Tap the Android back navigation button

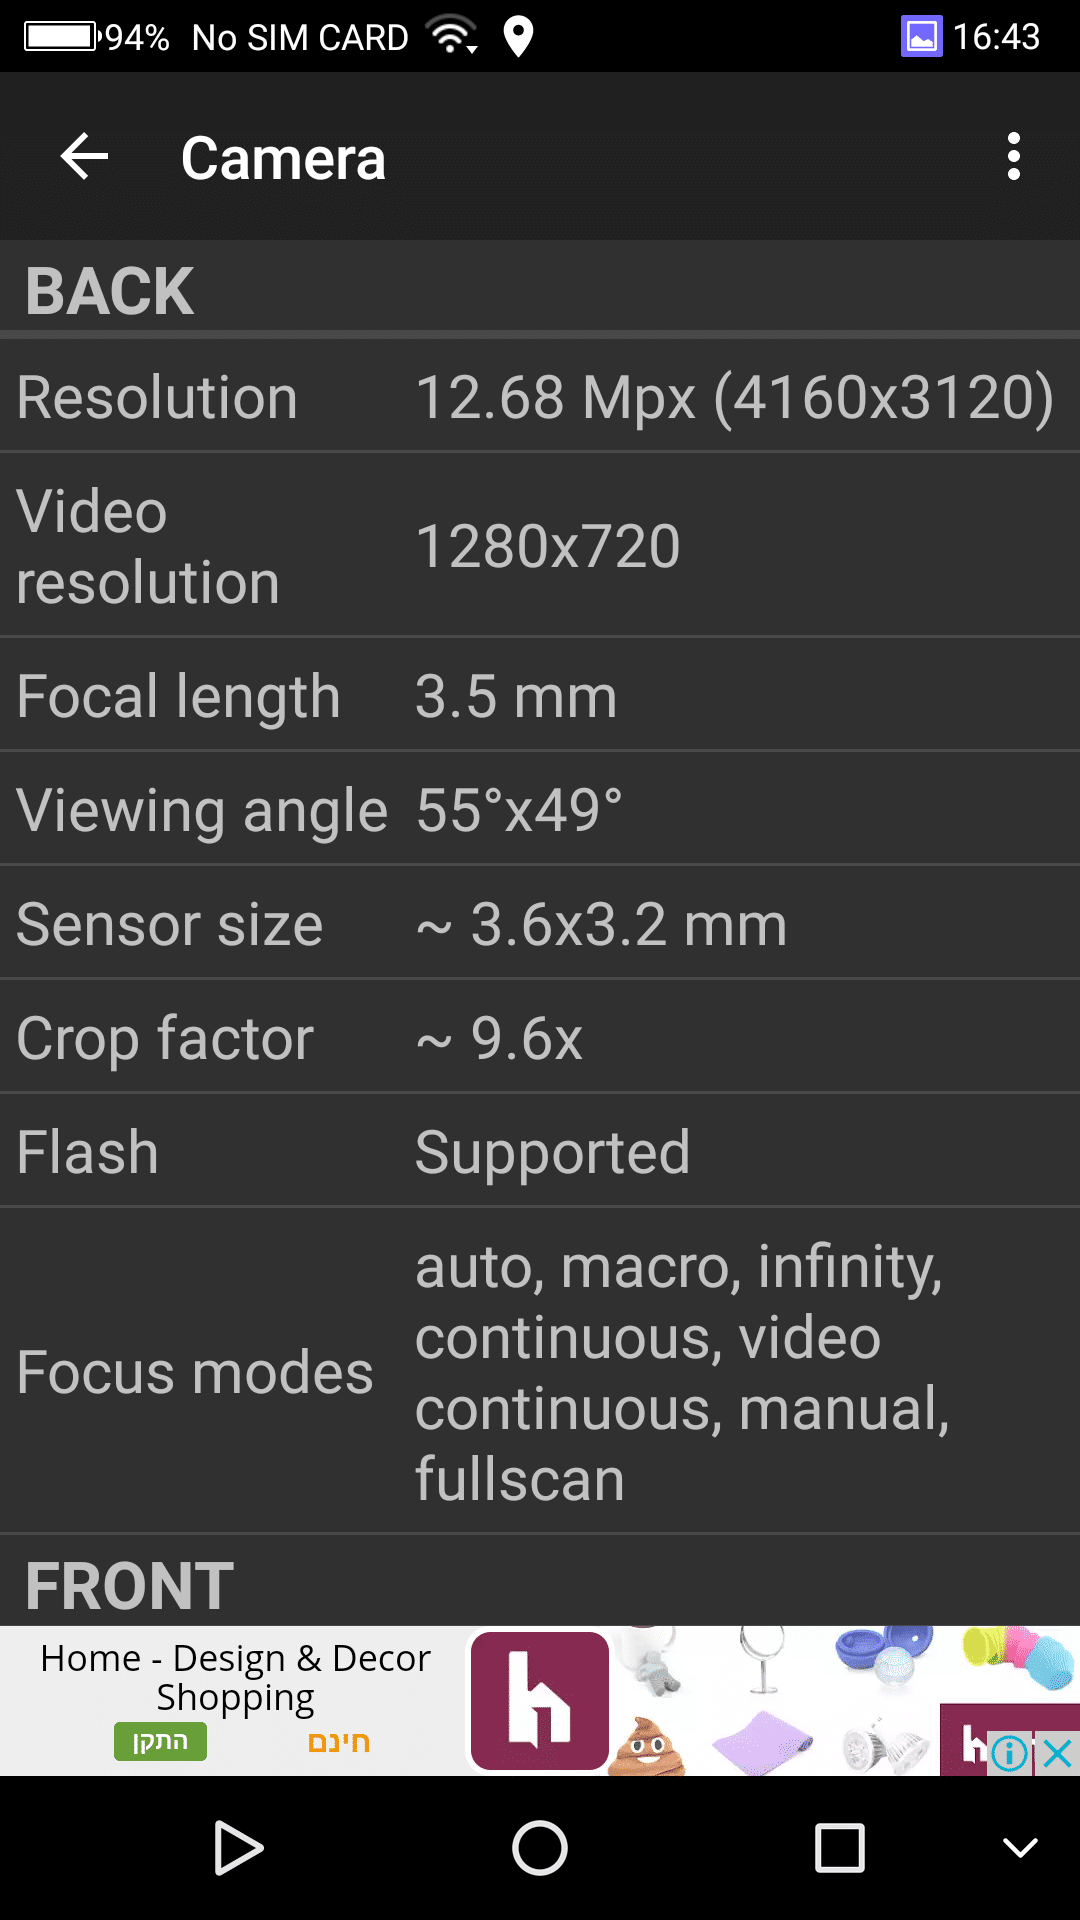point(239,1847)
